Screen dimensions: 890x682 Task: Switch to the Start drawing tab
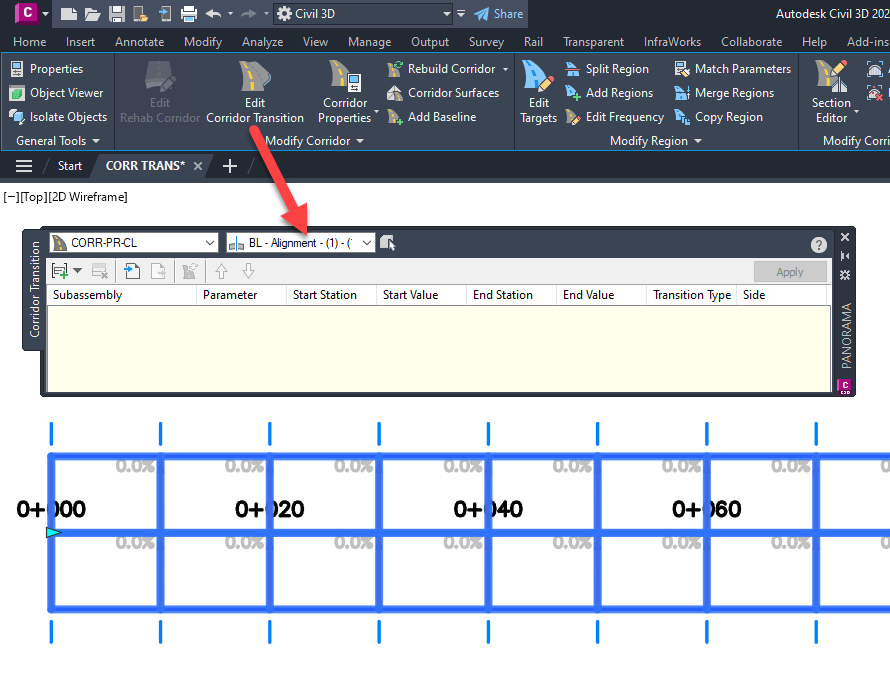(70, 166)
